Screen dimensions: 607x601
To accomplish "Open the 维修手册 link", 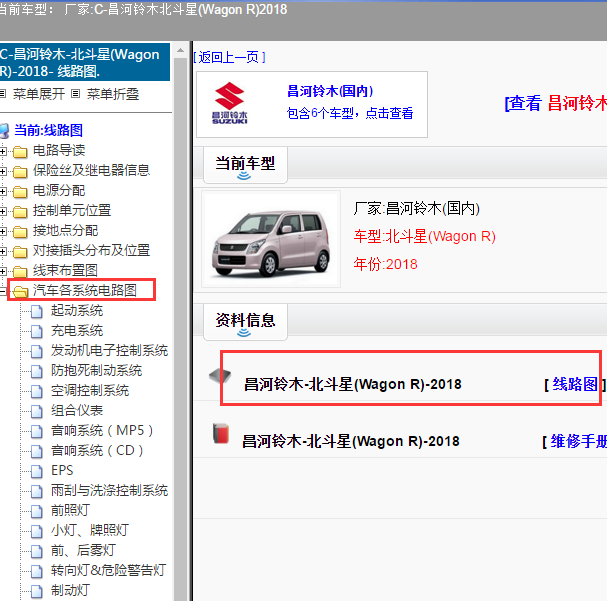I will coord(578,441).
